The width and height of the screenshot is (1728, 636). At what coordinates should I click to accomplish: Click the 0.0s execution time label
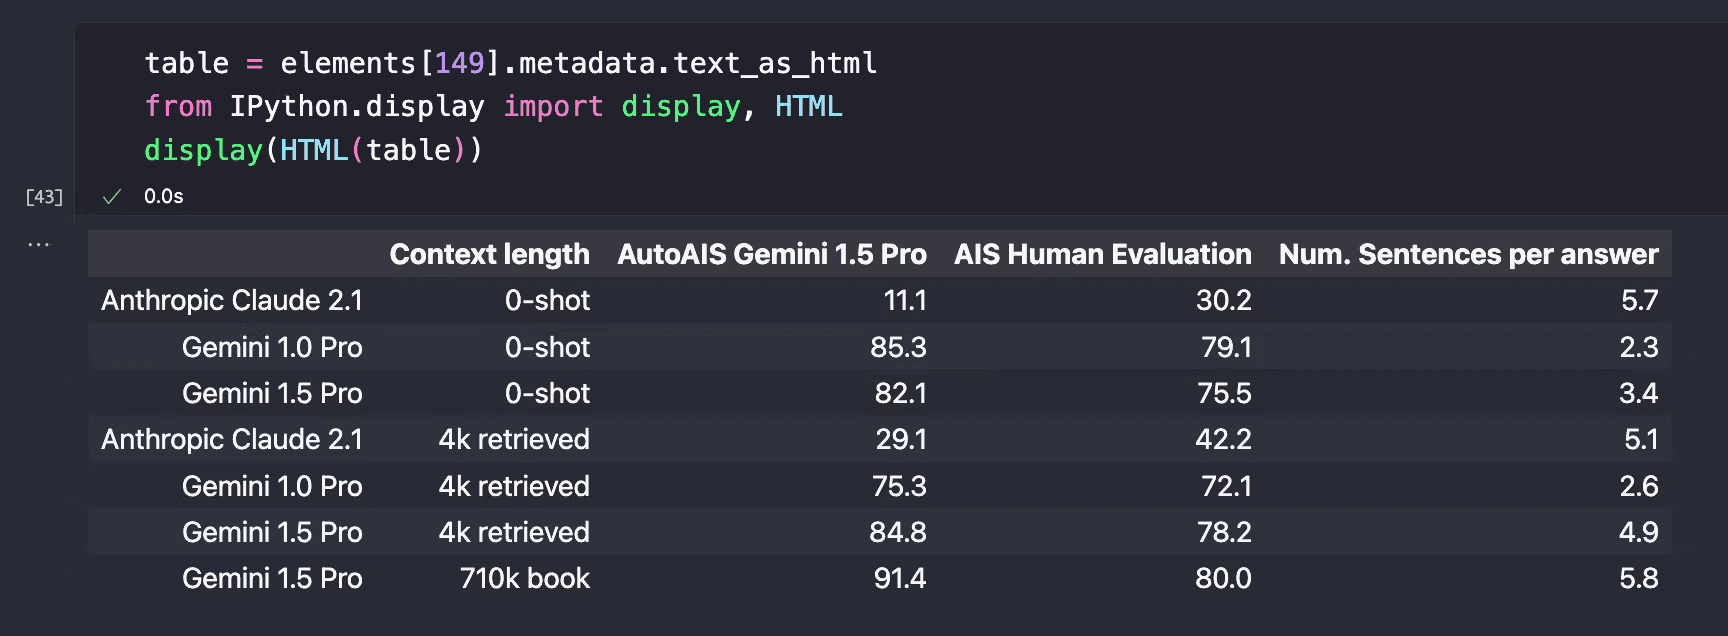point(163,196)
